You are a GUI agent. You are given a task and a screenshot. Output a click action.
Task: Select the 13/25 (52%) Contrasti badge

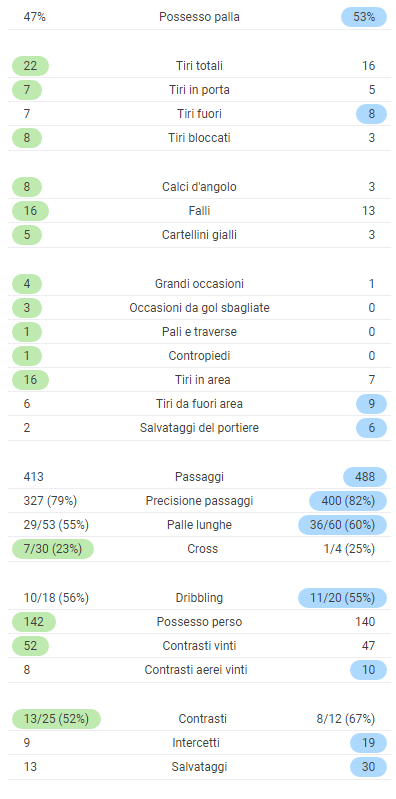pos(56,719)
